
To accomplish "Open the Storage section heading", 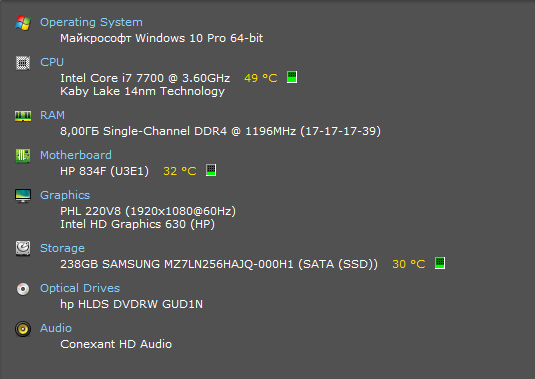I will [x=62, y=248].
